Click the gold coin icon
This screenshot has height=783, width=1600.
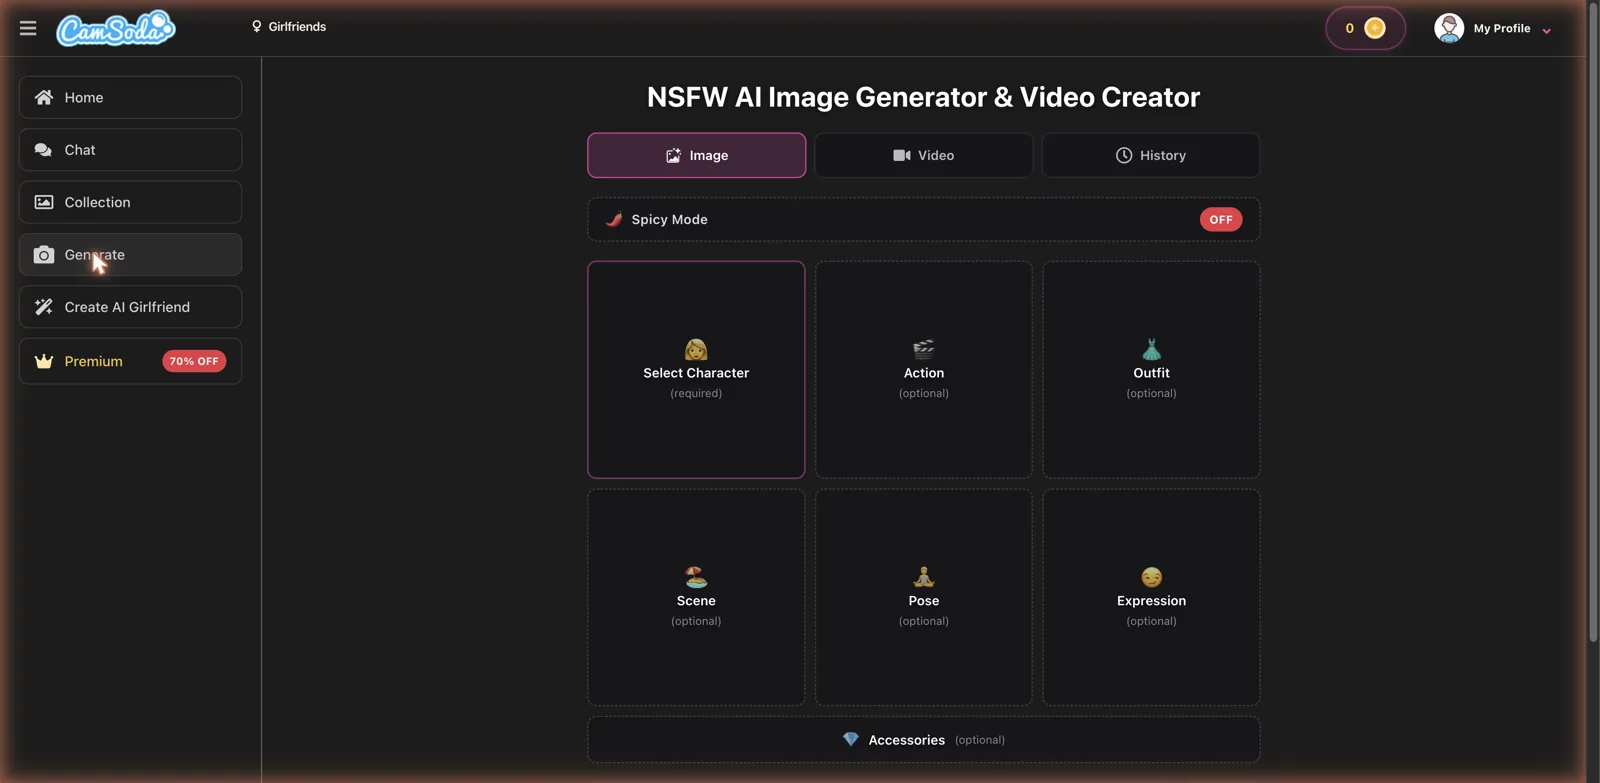(1375, 28)
